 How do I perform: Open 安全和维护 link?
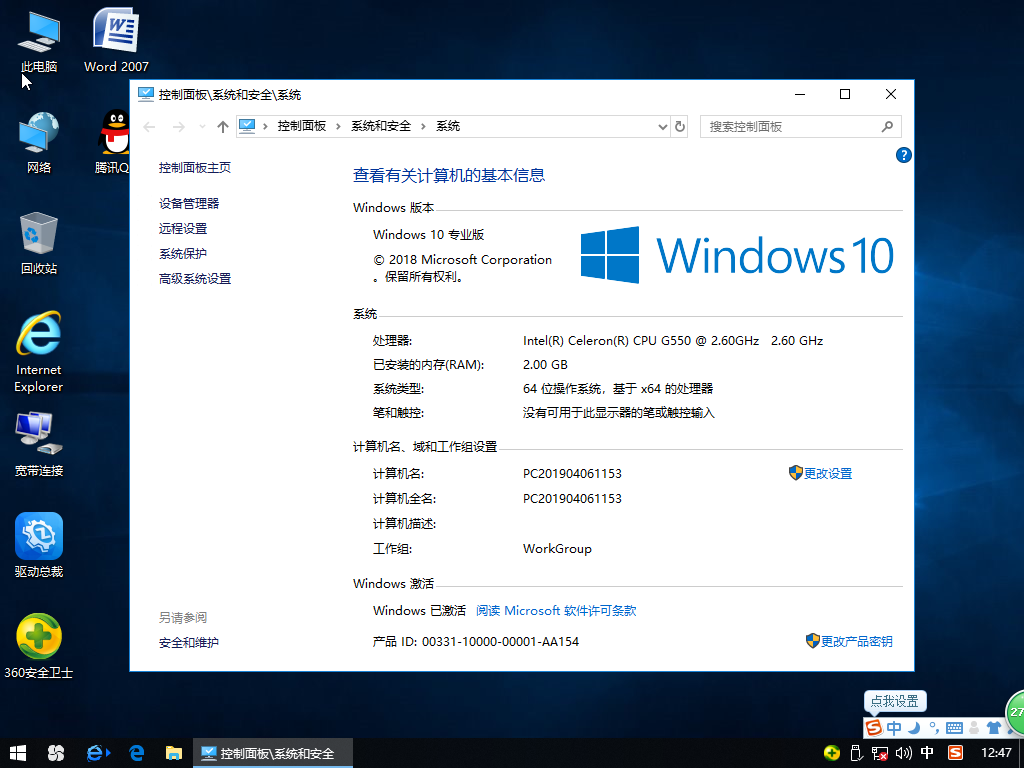pyautogui.click(x=189, y=643)
